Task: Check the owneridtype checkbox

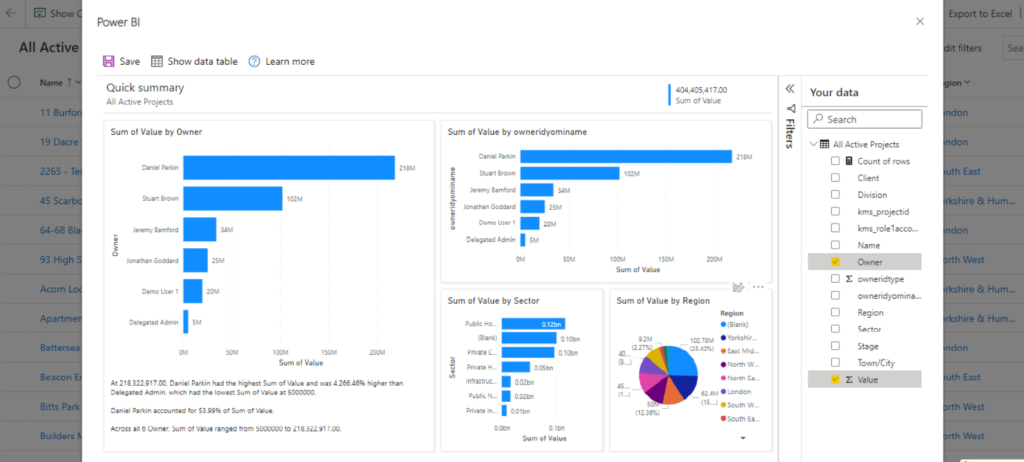Action: point(835,279)
